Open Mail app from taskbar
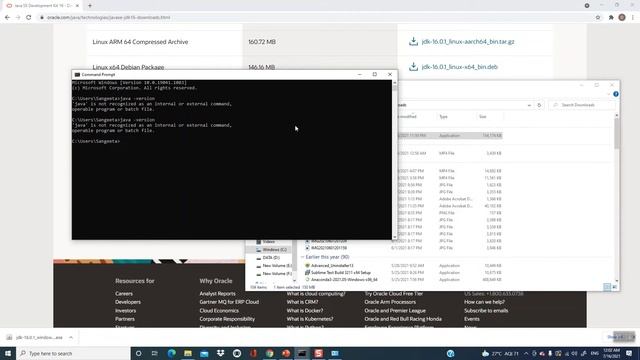The width and height of the screenshot is (640, 360). 204,353
